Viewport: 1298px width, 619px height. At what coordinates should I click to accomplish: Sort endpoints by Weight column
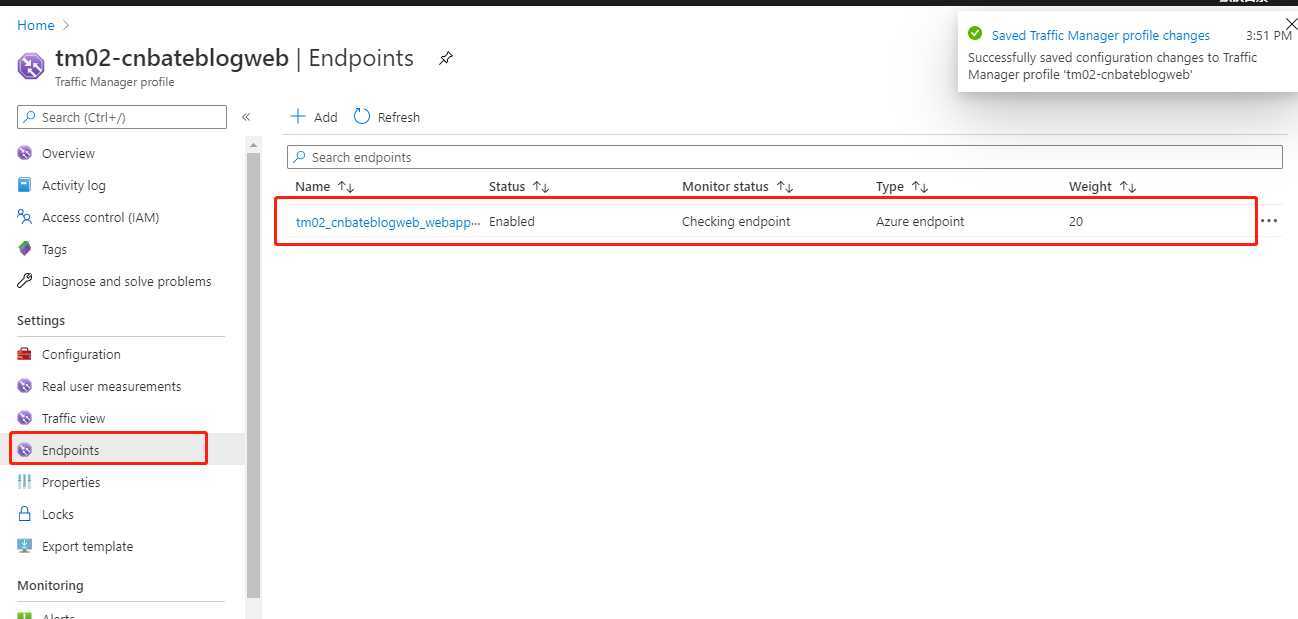tap(1103, 186)
